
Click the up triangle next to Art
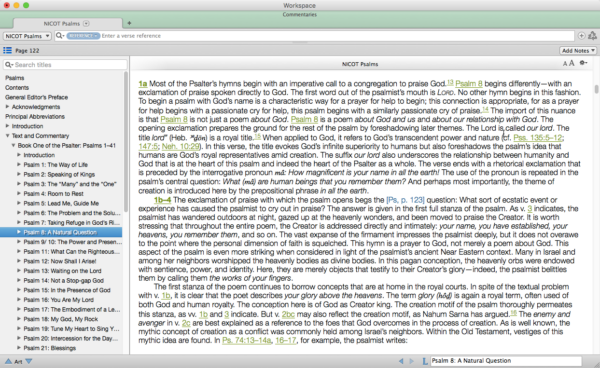8,361
